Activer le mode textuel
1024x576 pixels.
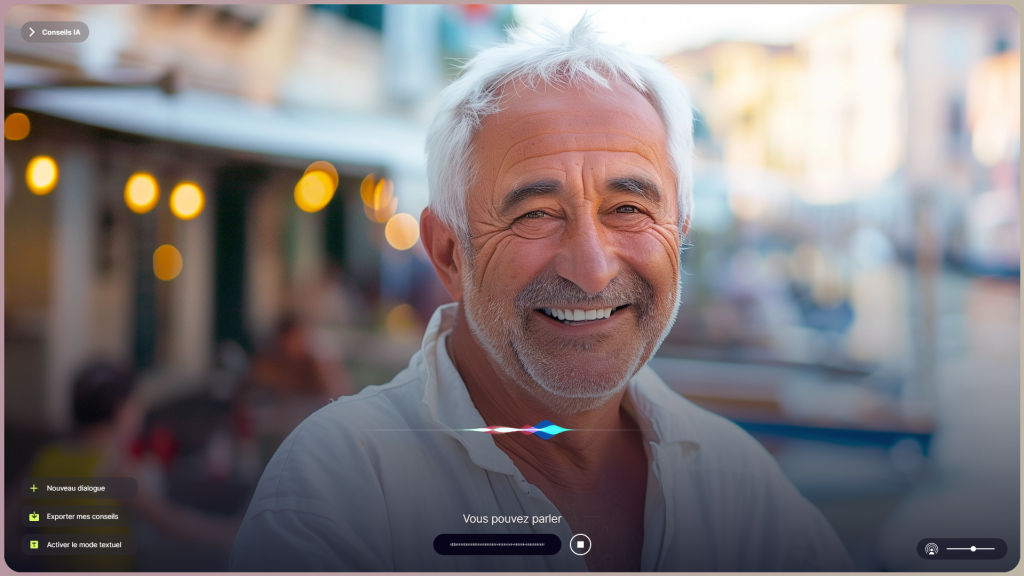pos(79,544)
